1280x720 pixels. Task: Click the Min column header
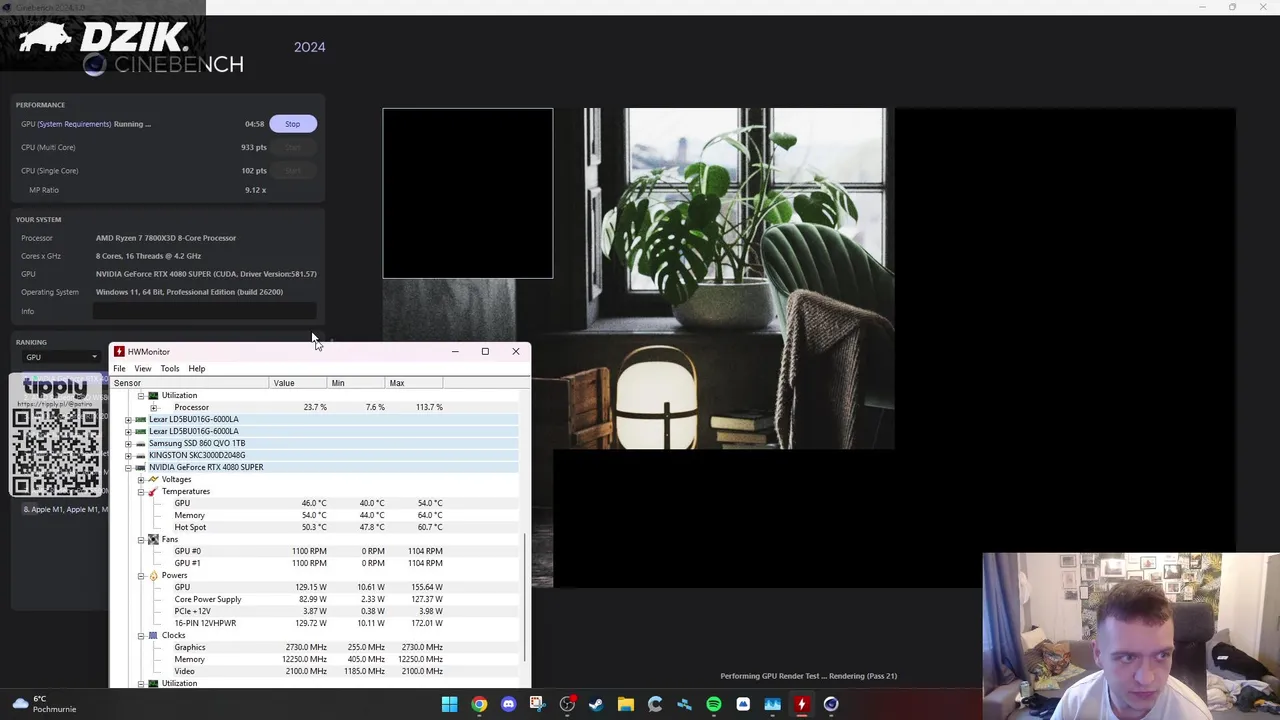click(355, 383)
